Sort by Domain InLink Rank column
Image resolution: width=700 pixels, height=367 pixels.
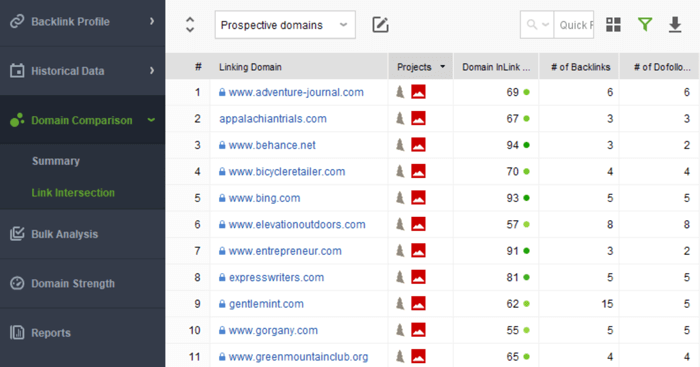(x=496, y=67)
